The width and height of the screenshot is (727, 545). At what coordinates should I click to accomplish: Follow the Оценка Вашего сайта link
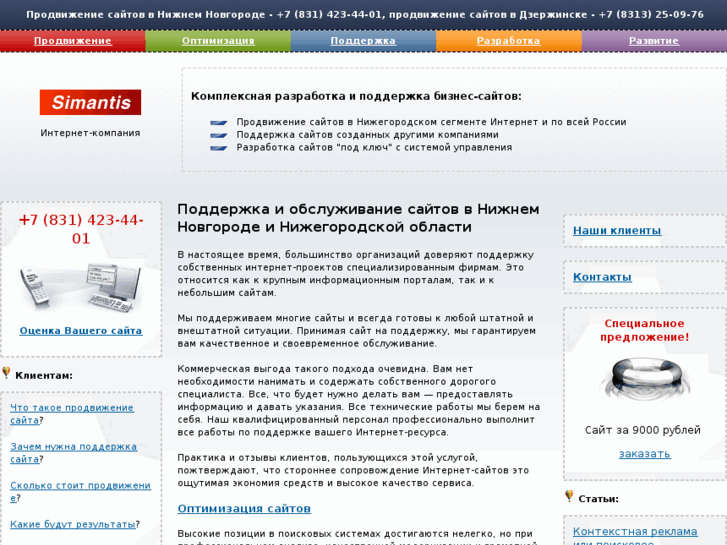[81, 331]
